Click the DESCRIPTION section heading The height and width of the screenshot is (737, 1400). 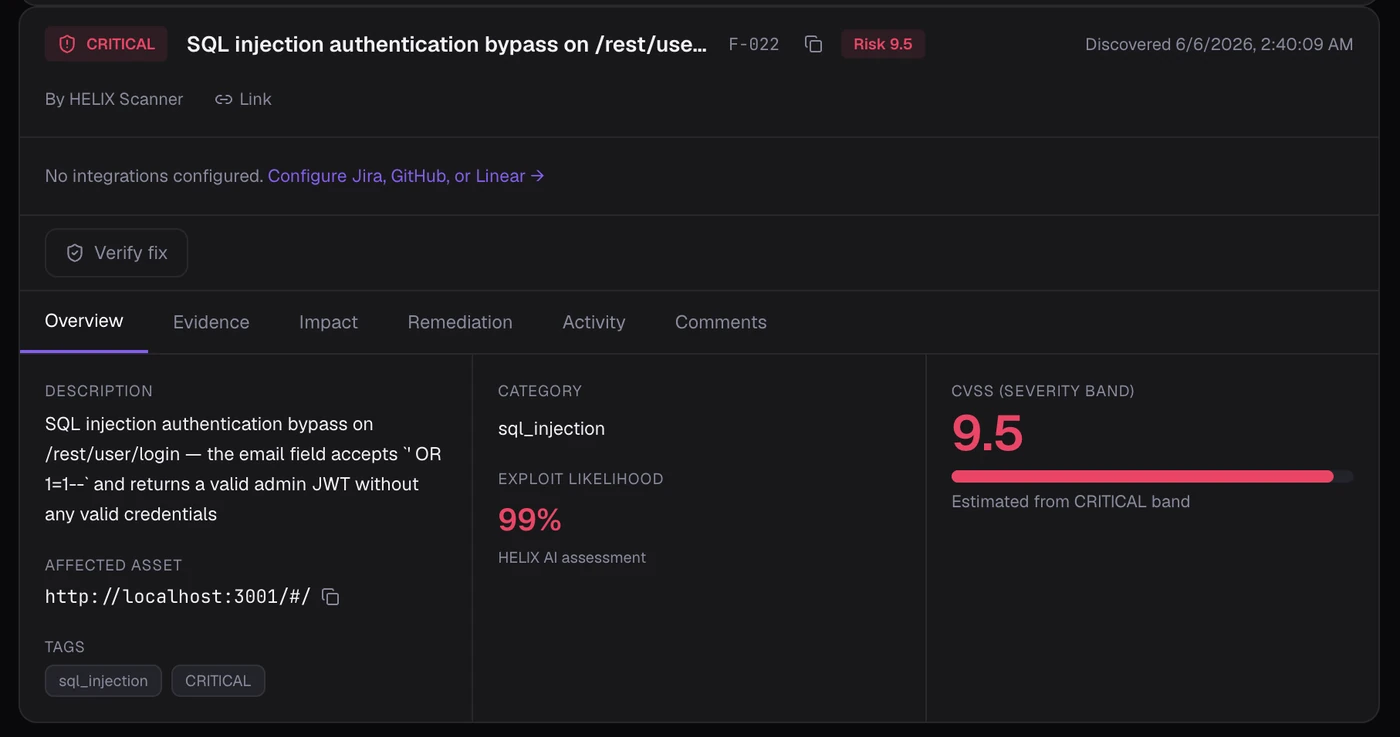(x=99, y=391)
